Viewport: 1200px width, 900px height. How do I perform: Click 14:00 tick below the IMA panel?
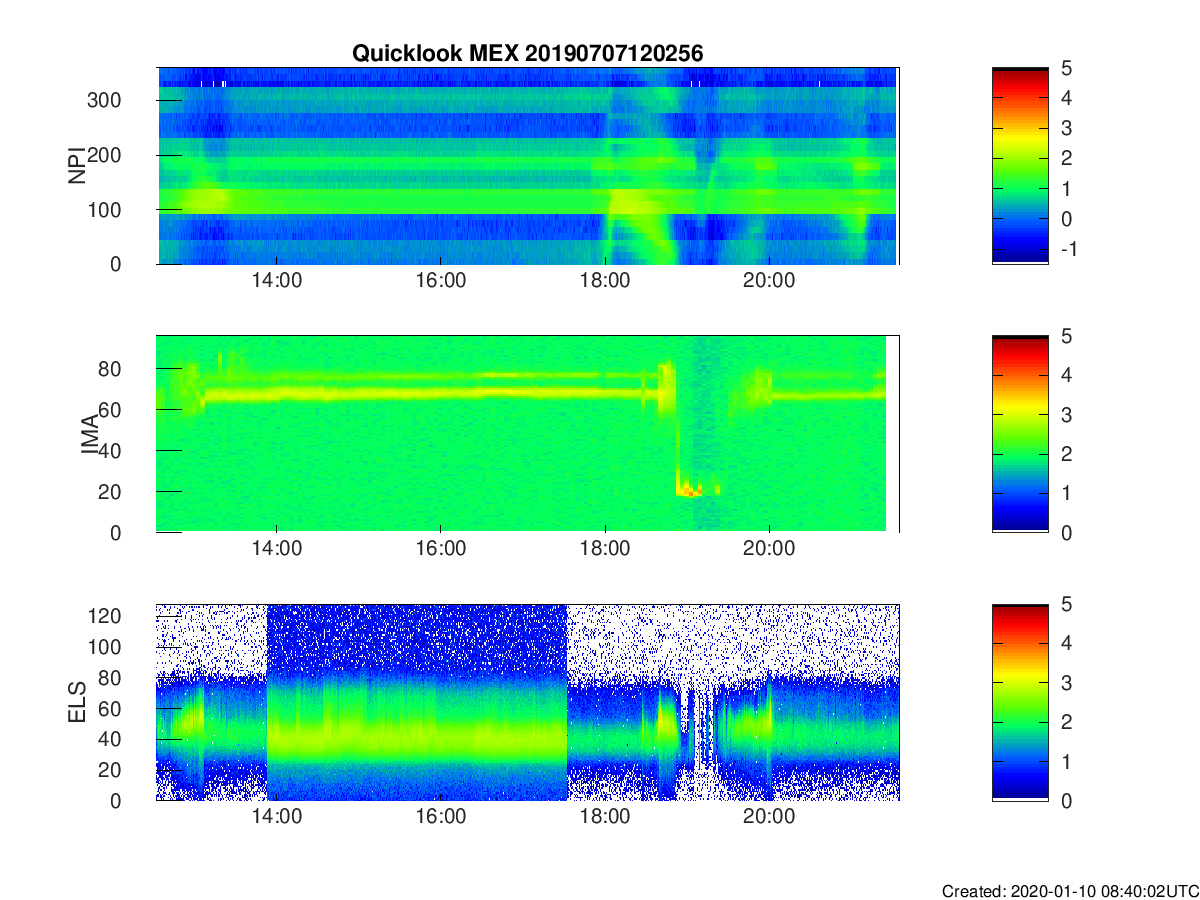click(276, 549)
